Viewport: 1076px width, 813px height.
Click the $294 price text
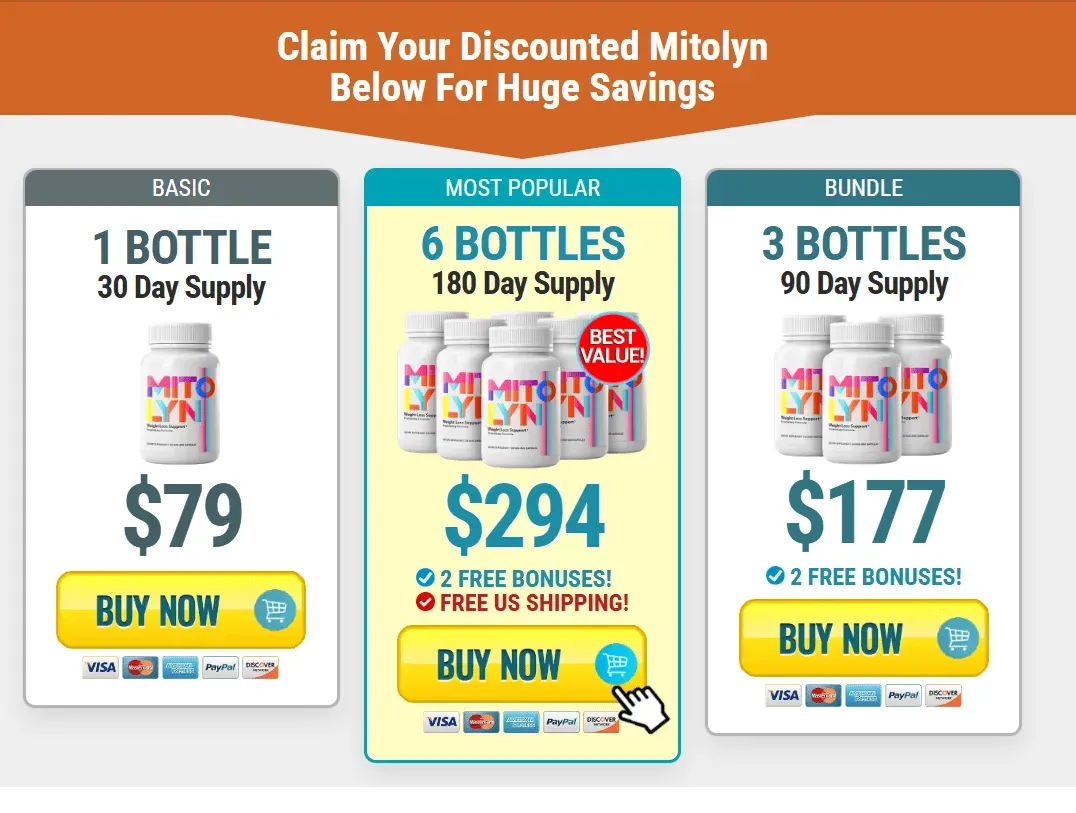click(x=525, y=516)
